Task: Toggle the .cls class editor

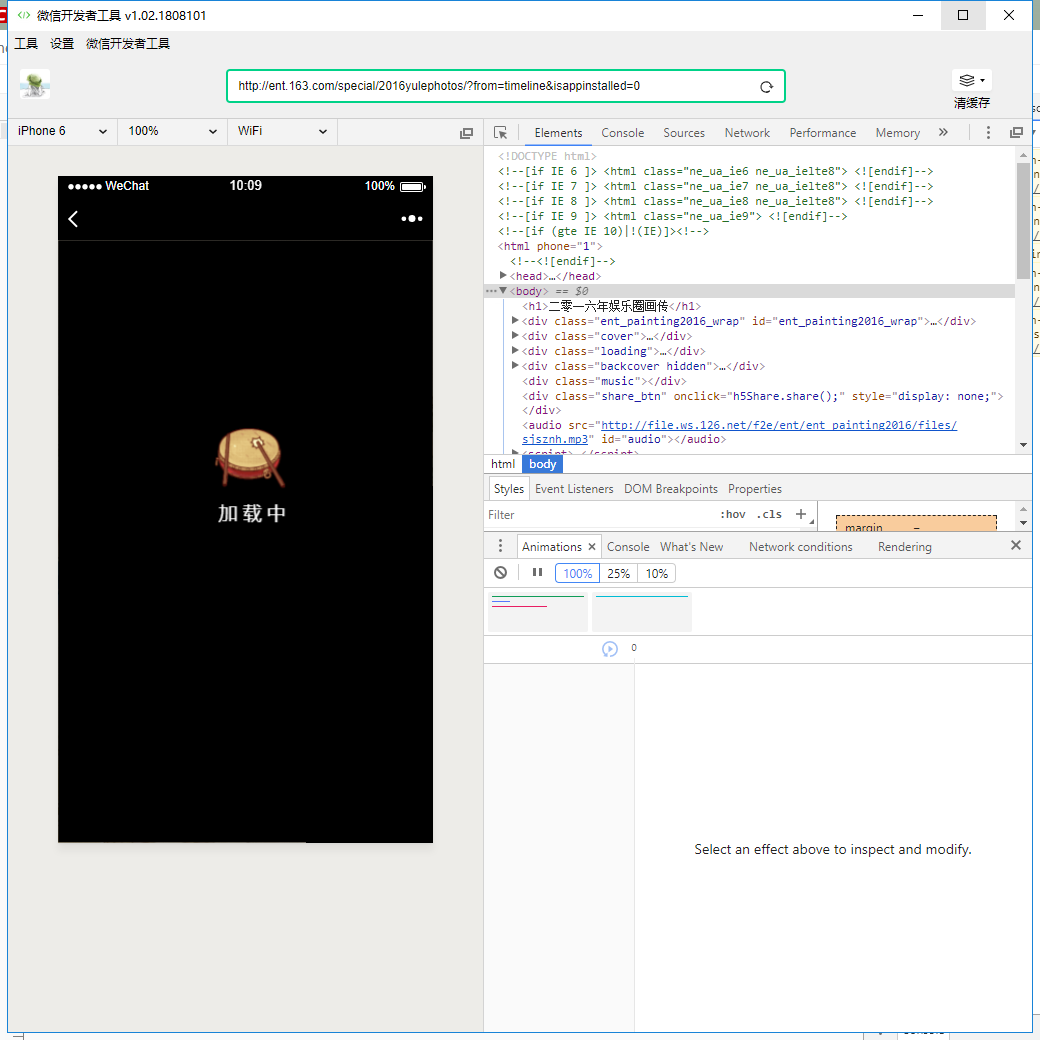Action: tap(769, 514)
